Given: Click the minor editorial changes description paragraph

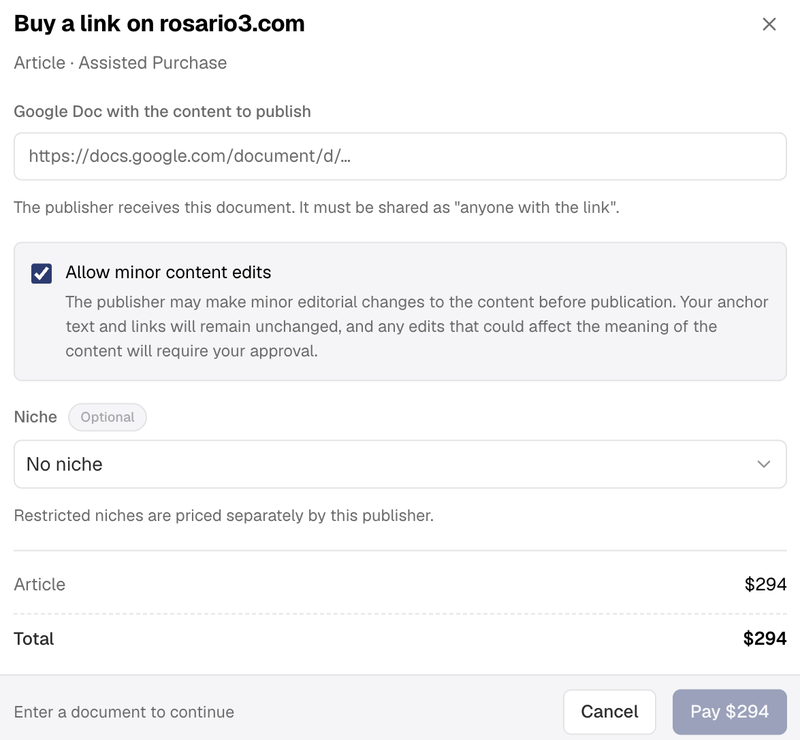Looking at the screenshot, I should pyautogui.click(x=417, y=326).
